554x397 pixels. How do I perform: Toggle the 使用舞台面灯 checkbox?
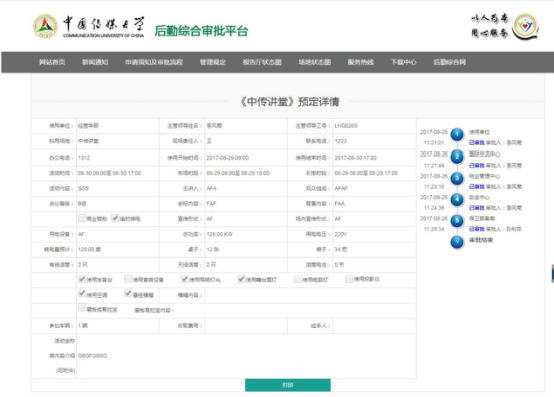click(x=241, y=279)
